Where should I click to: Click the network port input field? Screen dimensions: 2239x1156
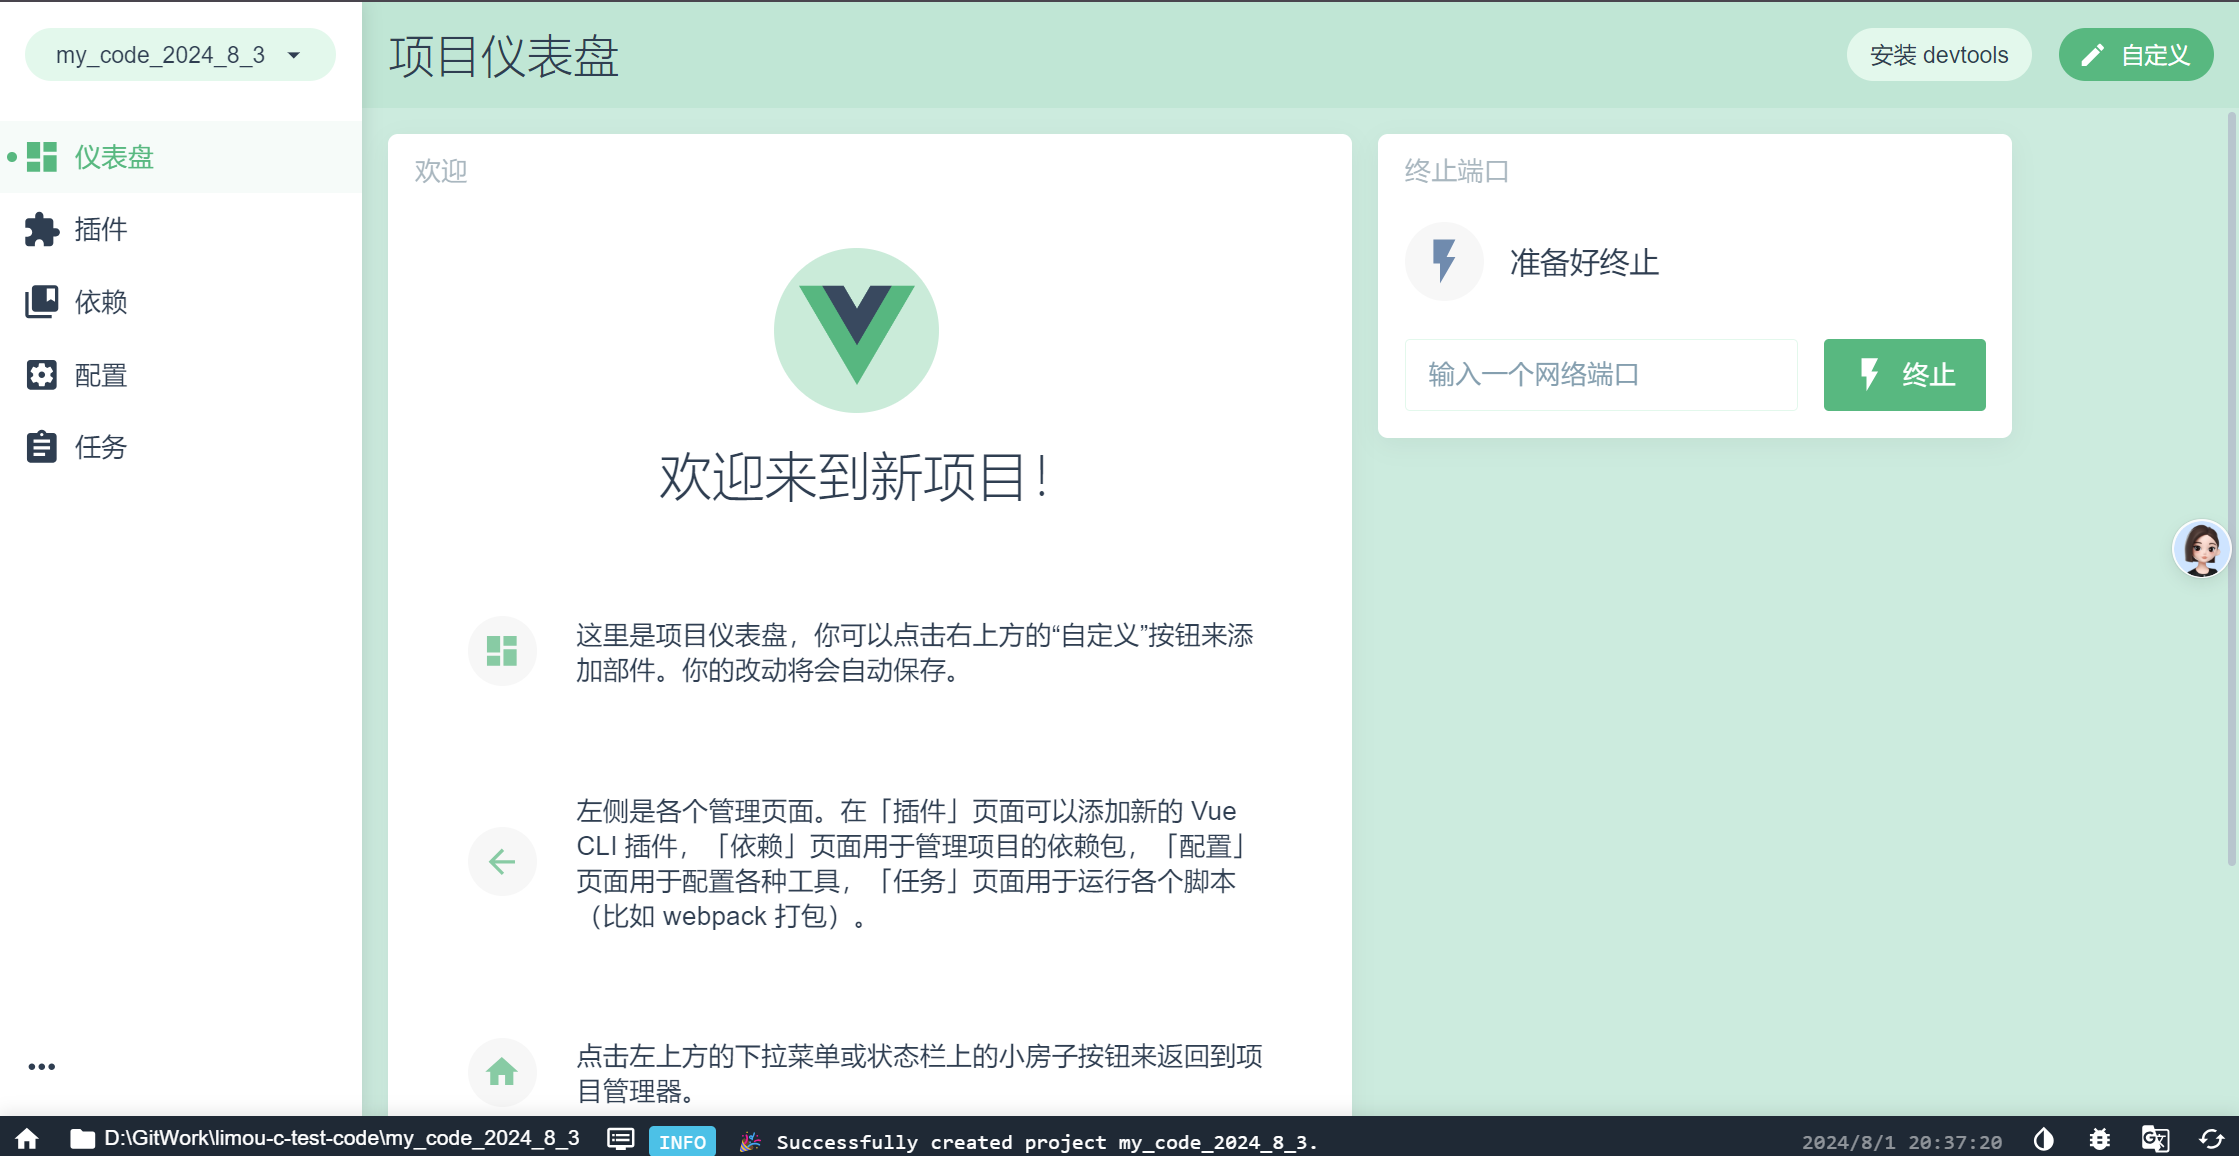1600,375
